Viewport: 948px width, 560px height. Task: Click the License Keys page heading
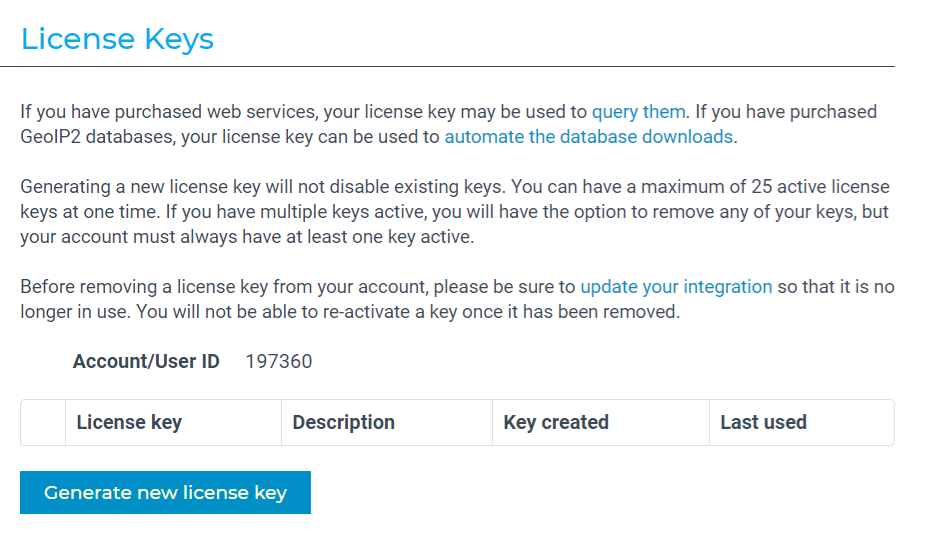117,39
